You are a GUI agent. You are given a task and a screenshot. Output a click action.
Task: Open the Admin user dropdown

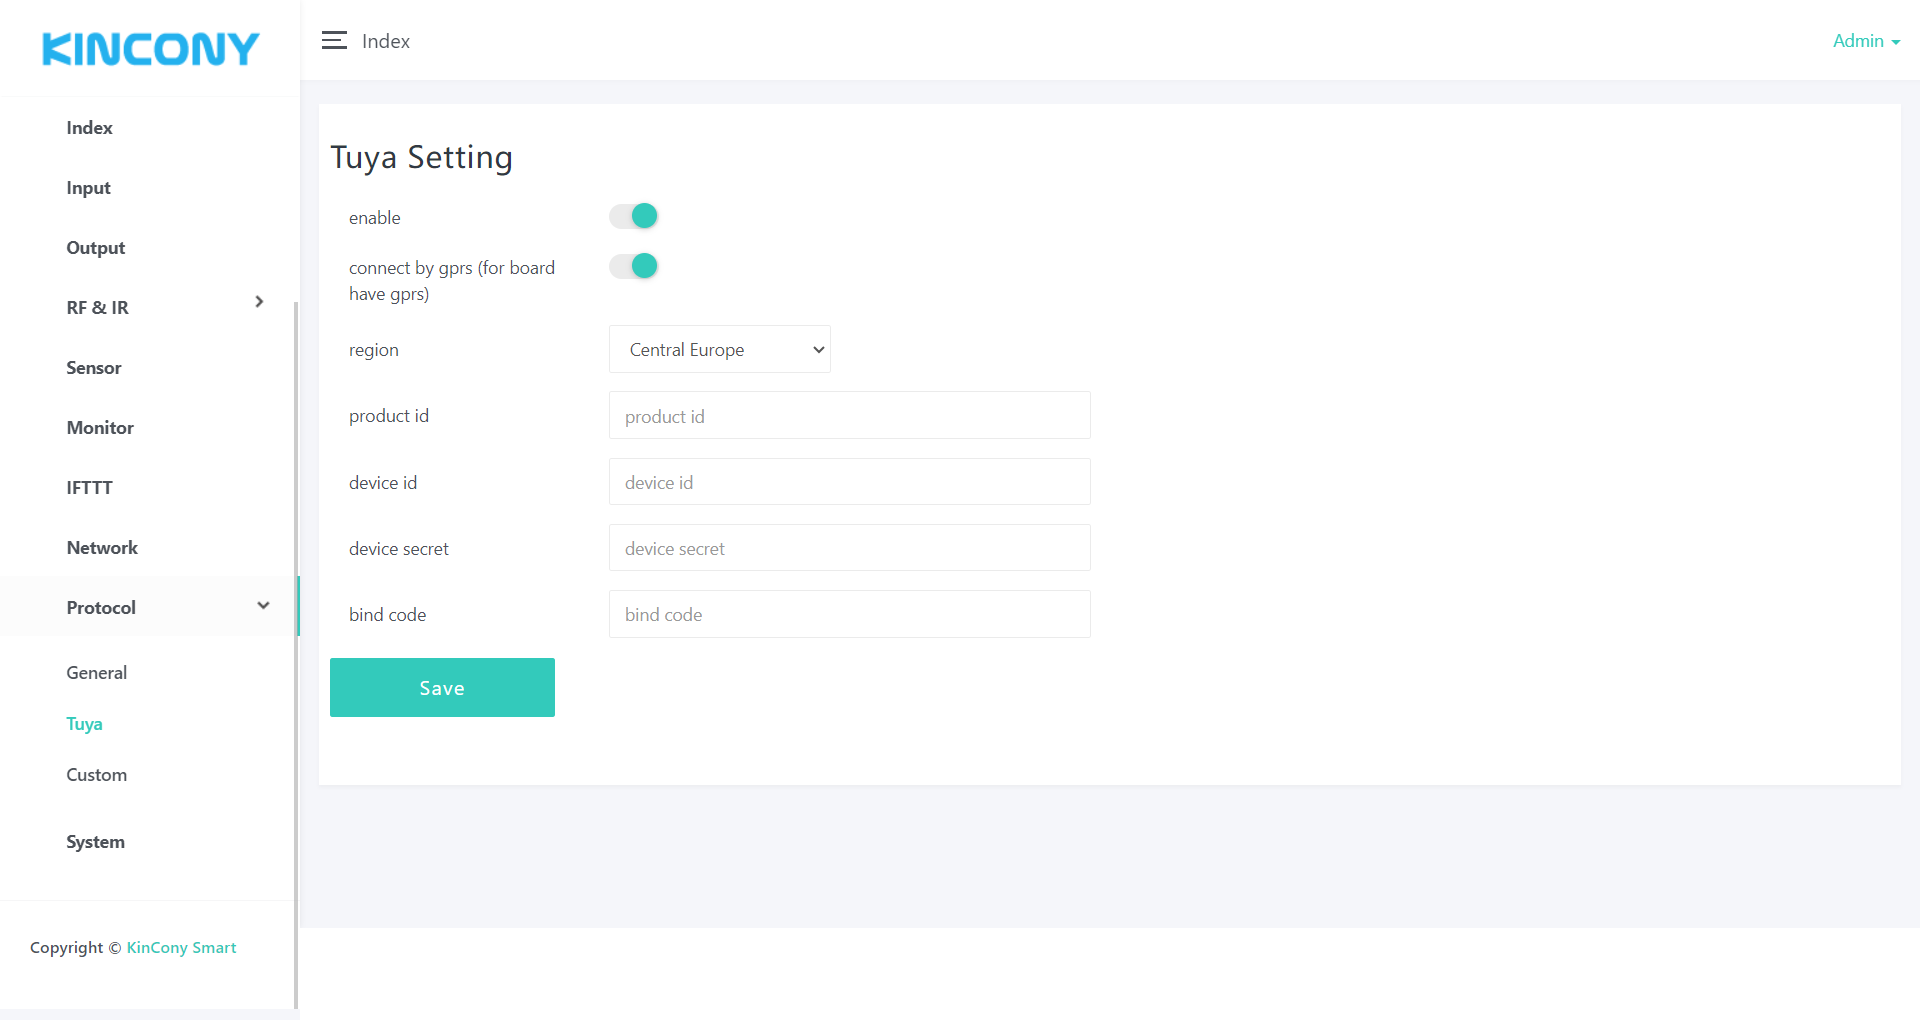click(x=1865, y=41)
